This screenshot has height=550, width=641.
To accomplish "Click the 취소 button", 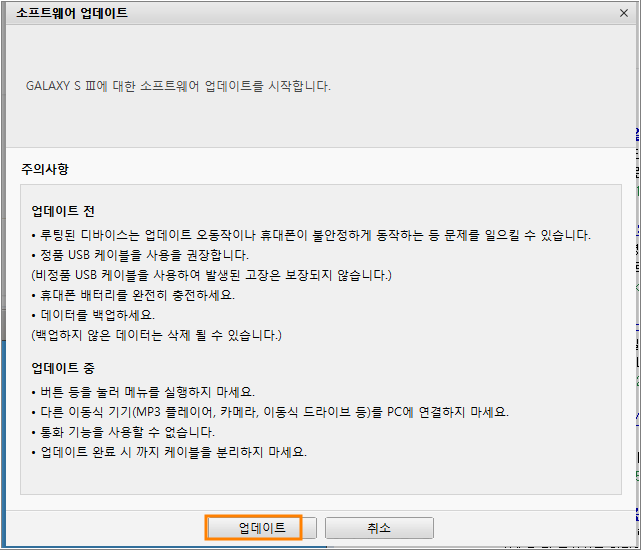I will tap(379, 528).
